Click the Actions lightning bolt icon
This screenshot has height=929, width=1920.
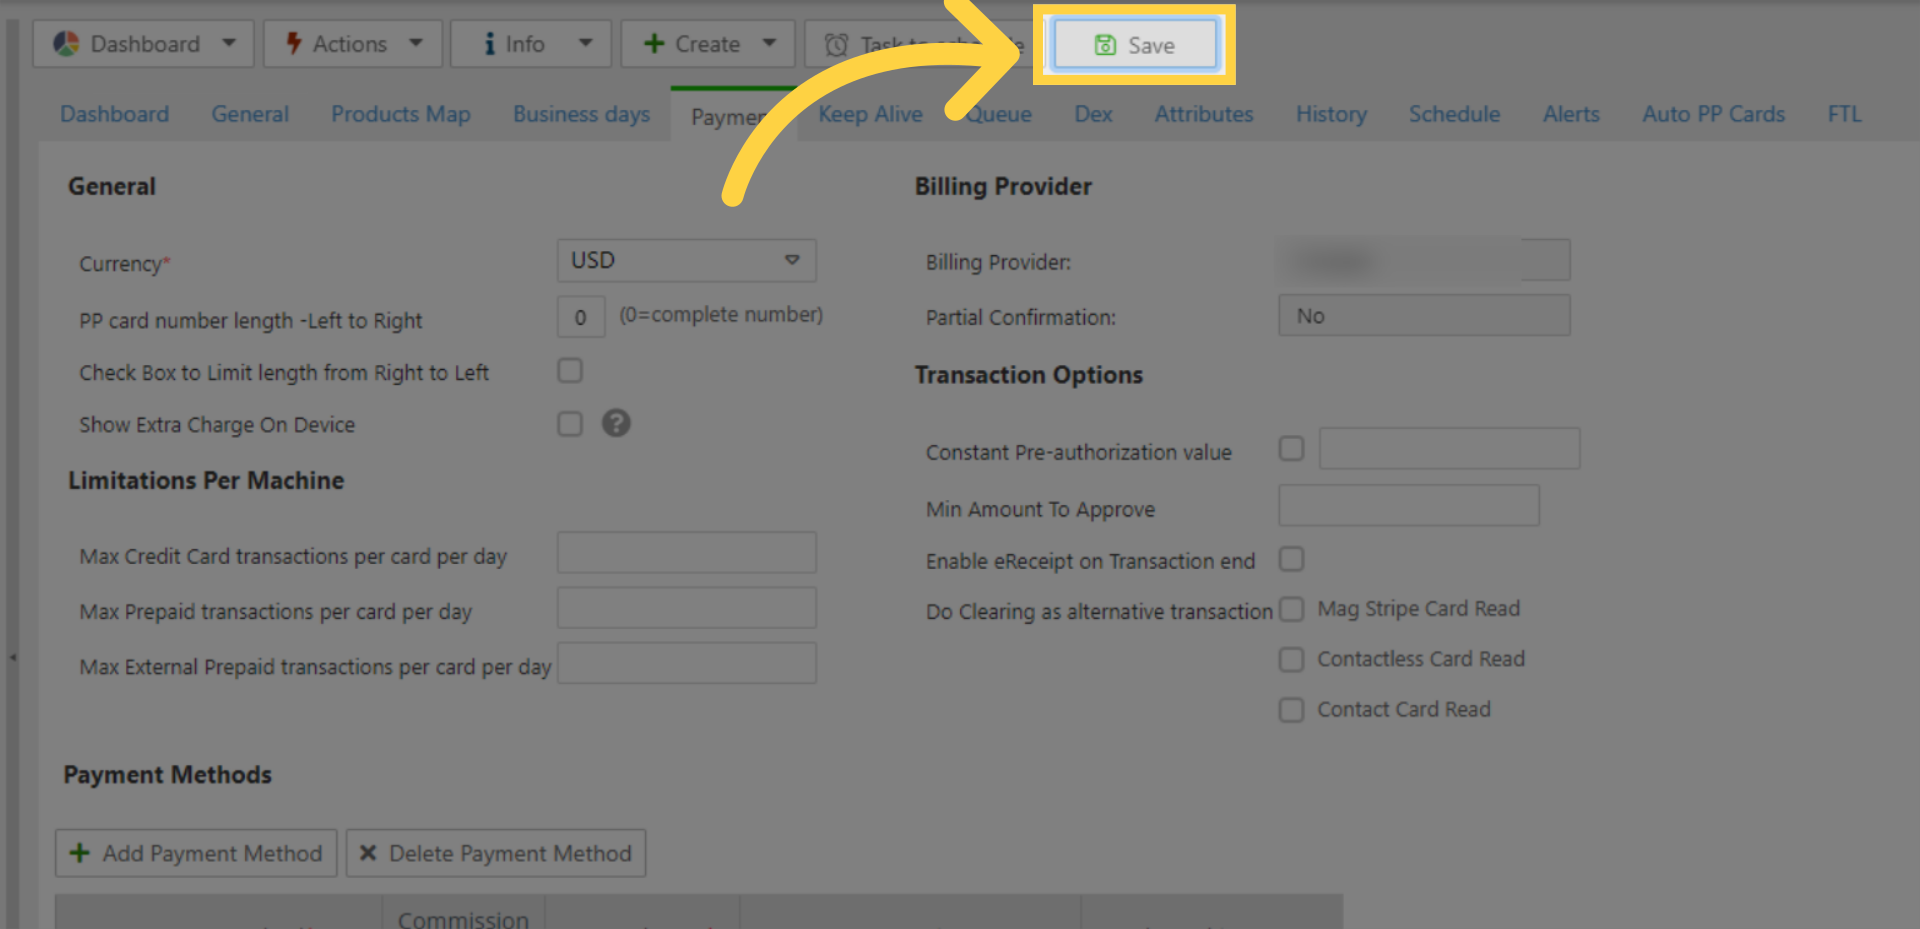pyautogui.click(x=293, y=44)
